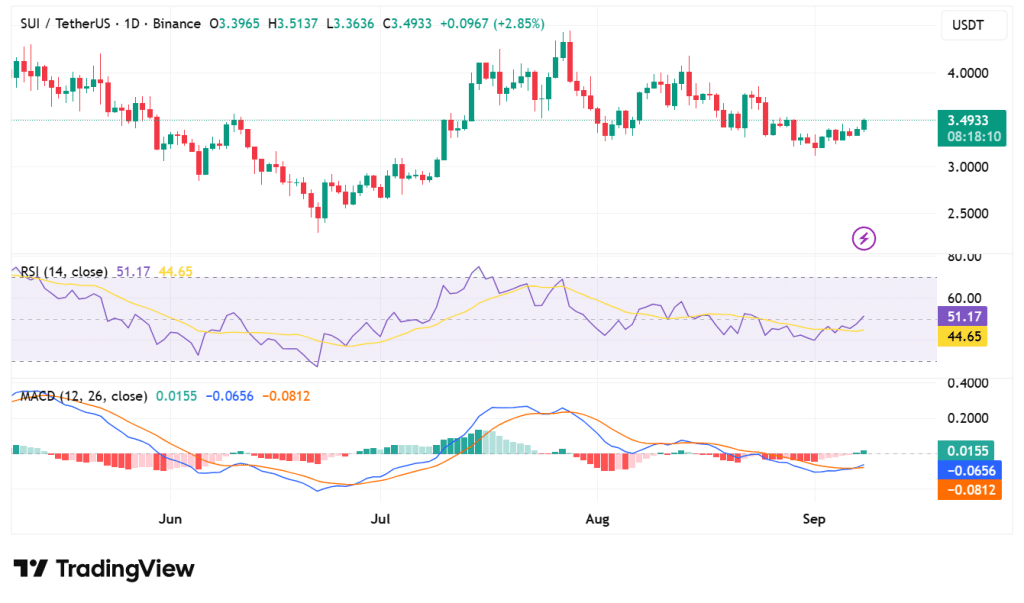Open the 1D interval in the chart title
This screenshot has width=1024, height=603.
[179, 20]
